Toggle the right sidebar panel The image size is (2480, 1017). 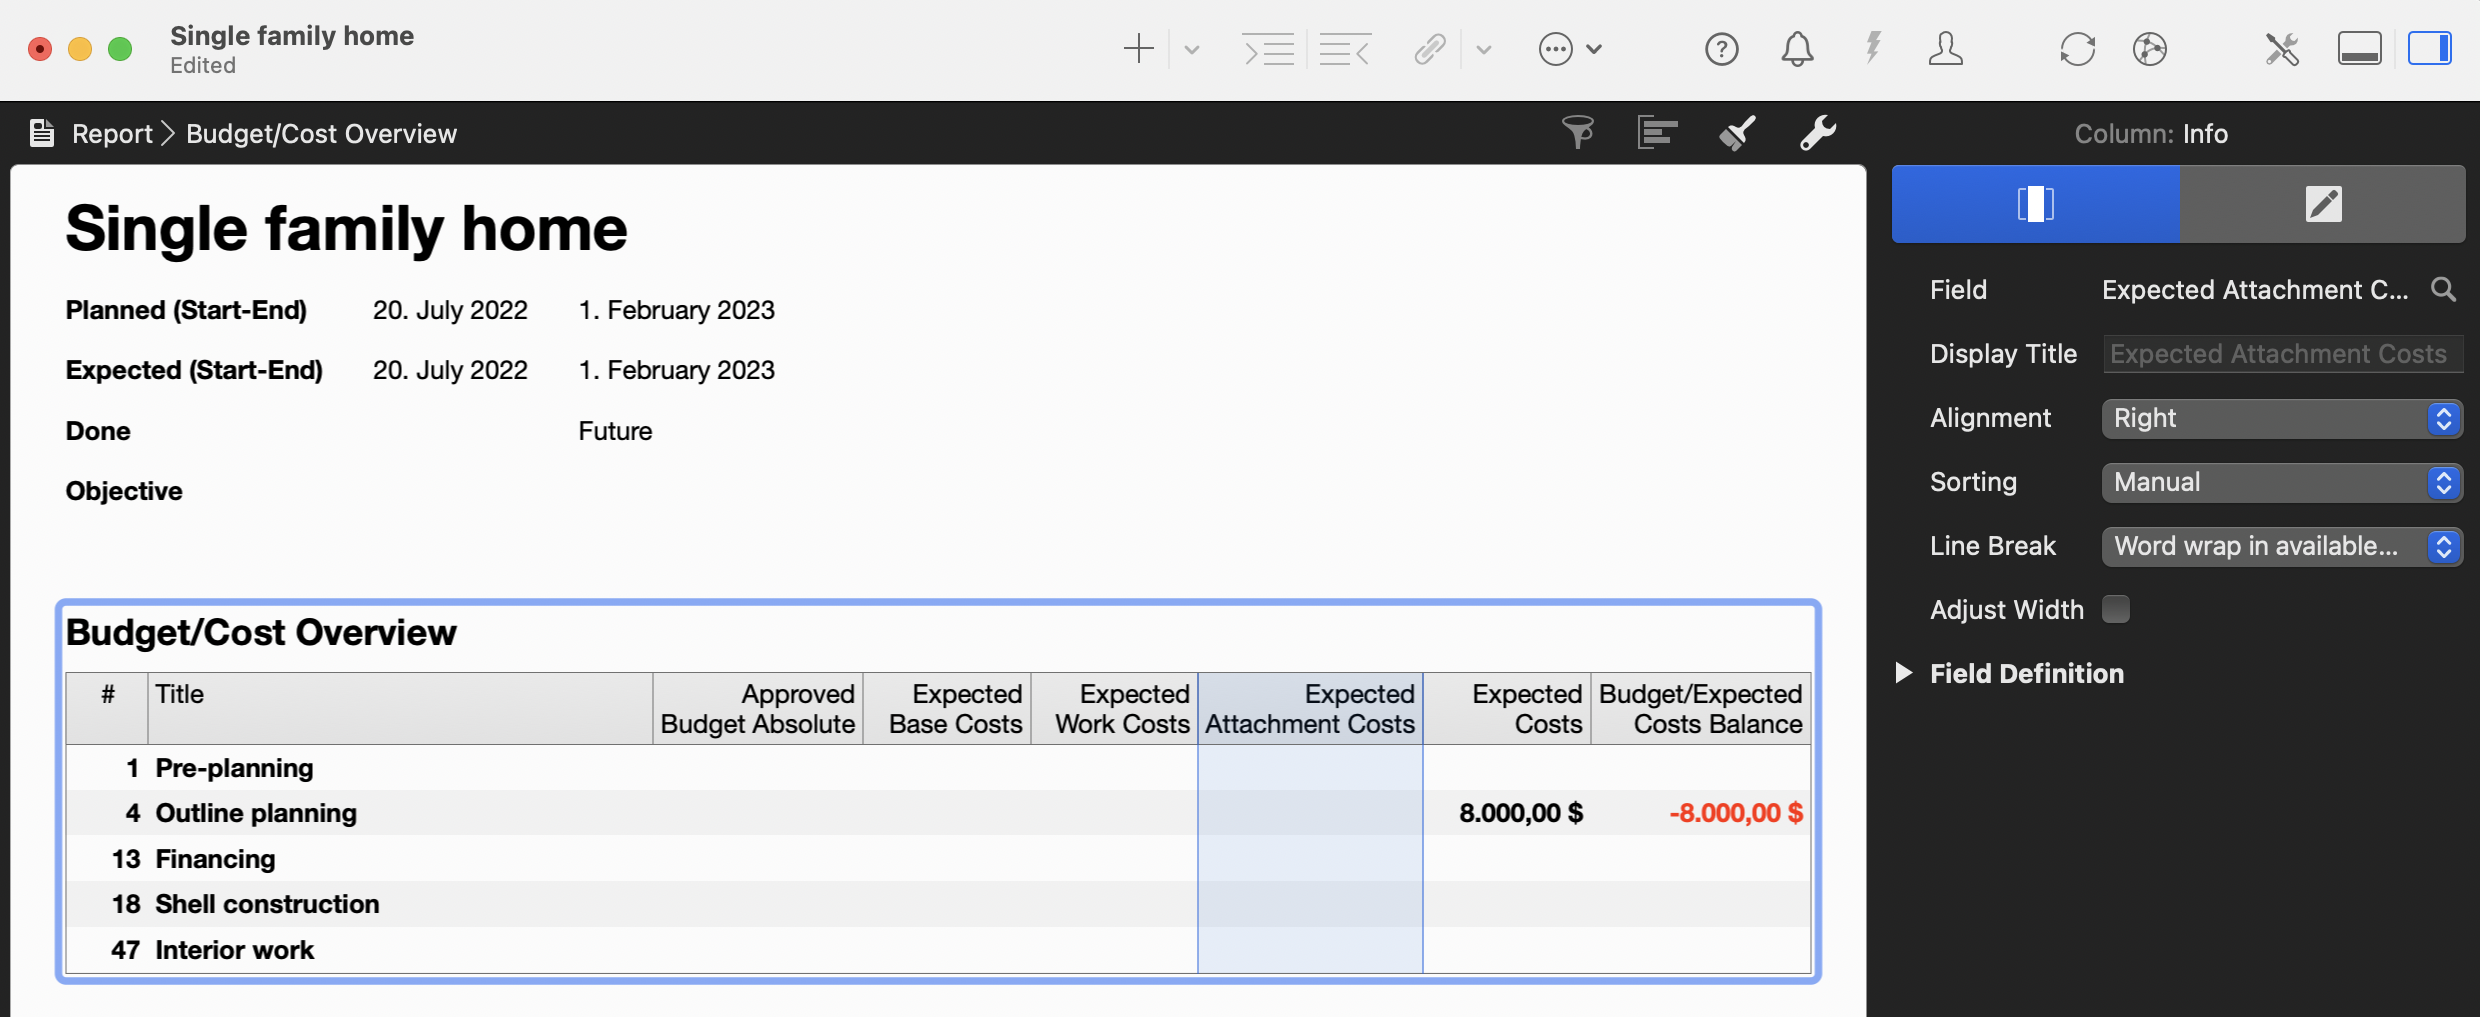point(2429,49)
